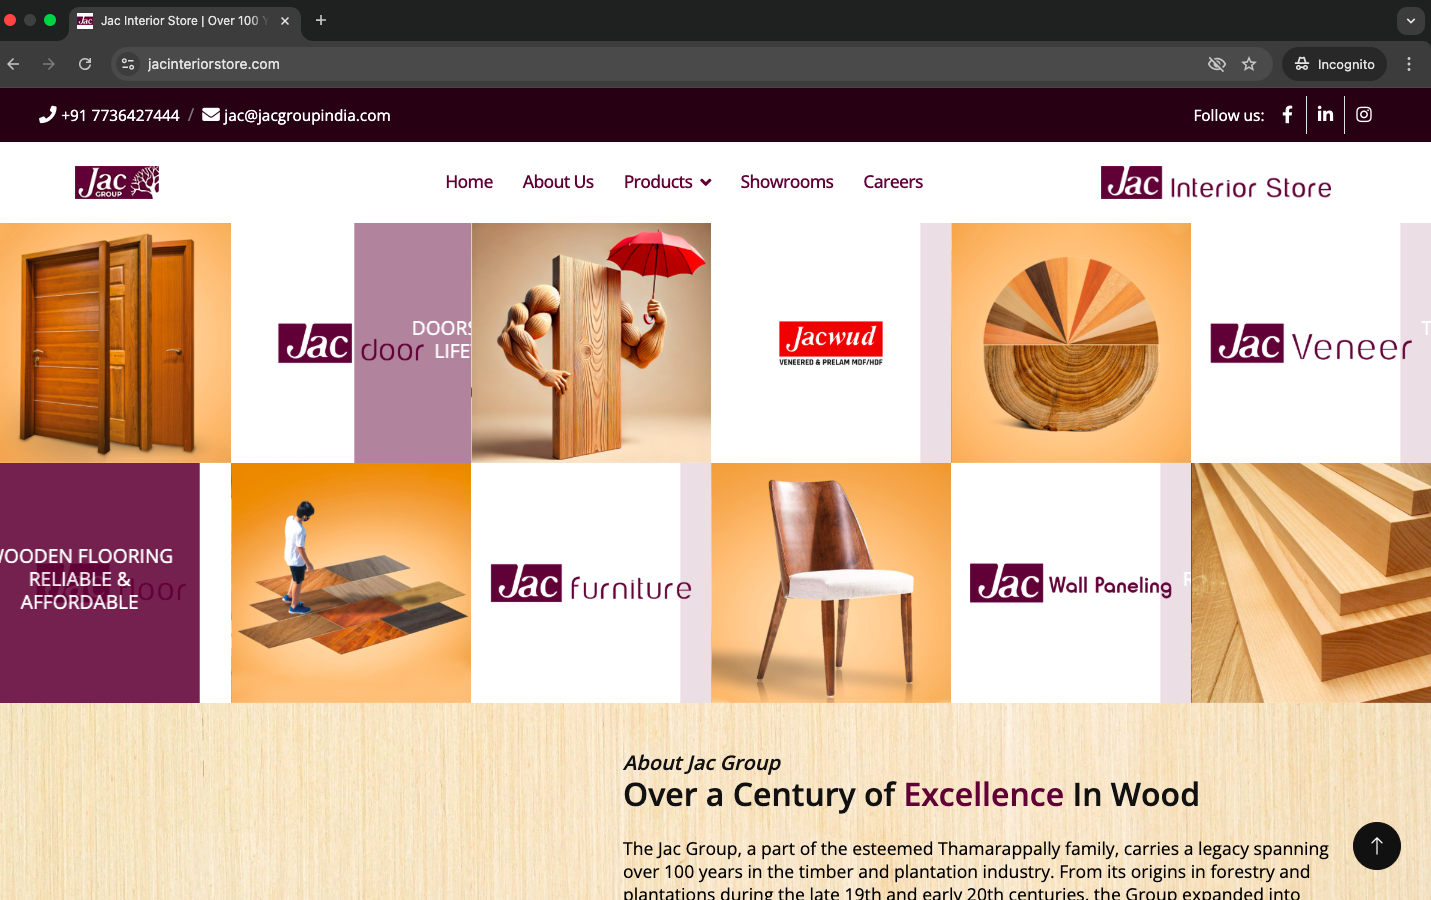Open the Showrooms menu item
Viewport: 1431px width, 900px height.
[x=787, y=182]
